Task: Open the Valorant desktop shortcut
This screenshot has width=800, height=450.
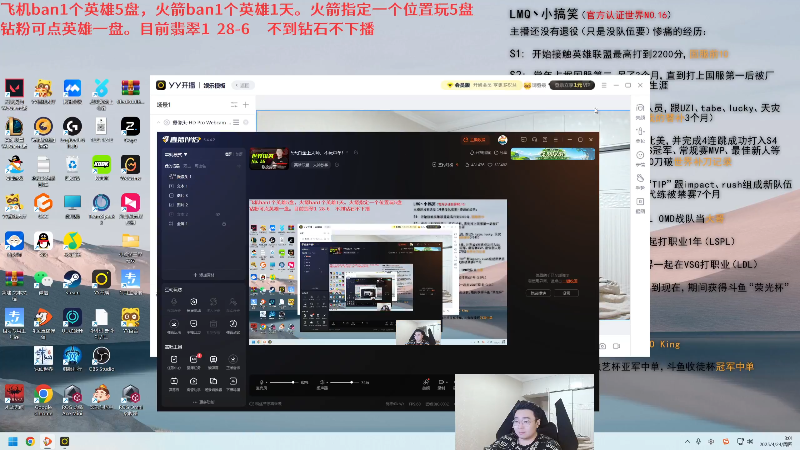Action: click(14, 89)
